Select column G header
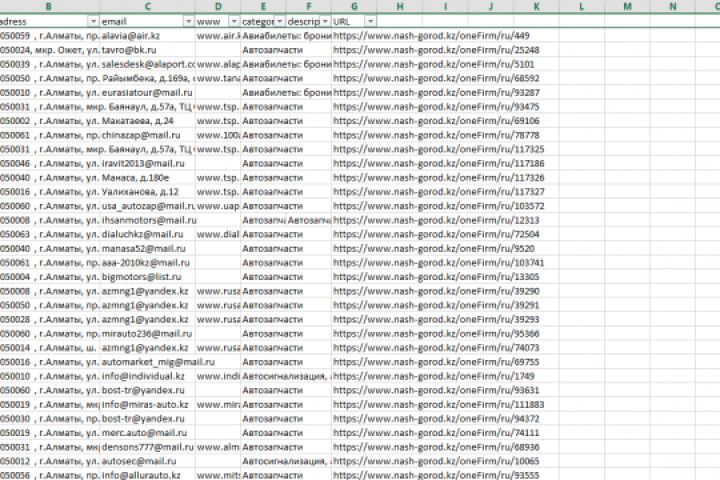Screen dimensions: 720x480 354,6
